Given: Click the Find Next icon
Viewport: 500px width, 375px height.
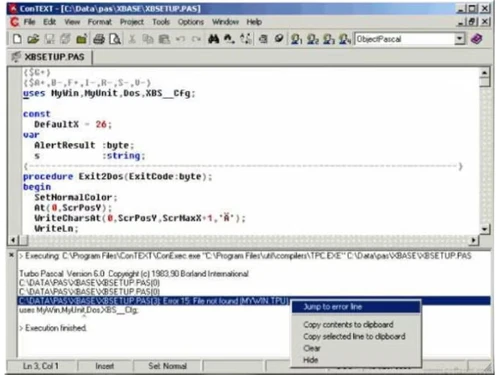Looking at the screenshot, I should tap(229, 39).
